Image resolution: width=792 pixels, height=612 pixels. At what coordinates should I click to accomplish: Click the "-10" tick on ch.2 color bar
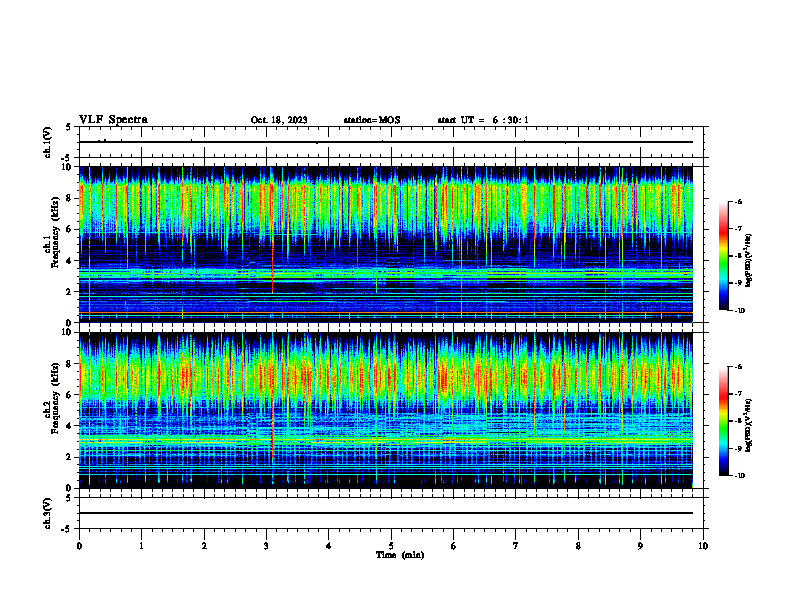click(x=740, y=476)
